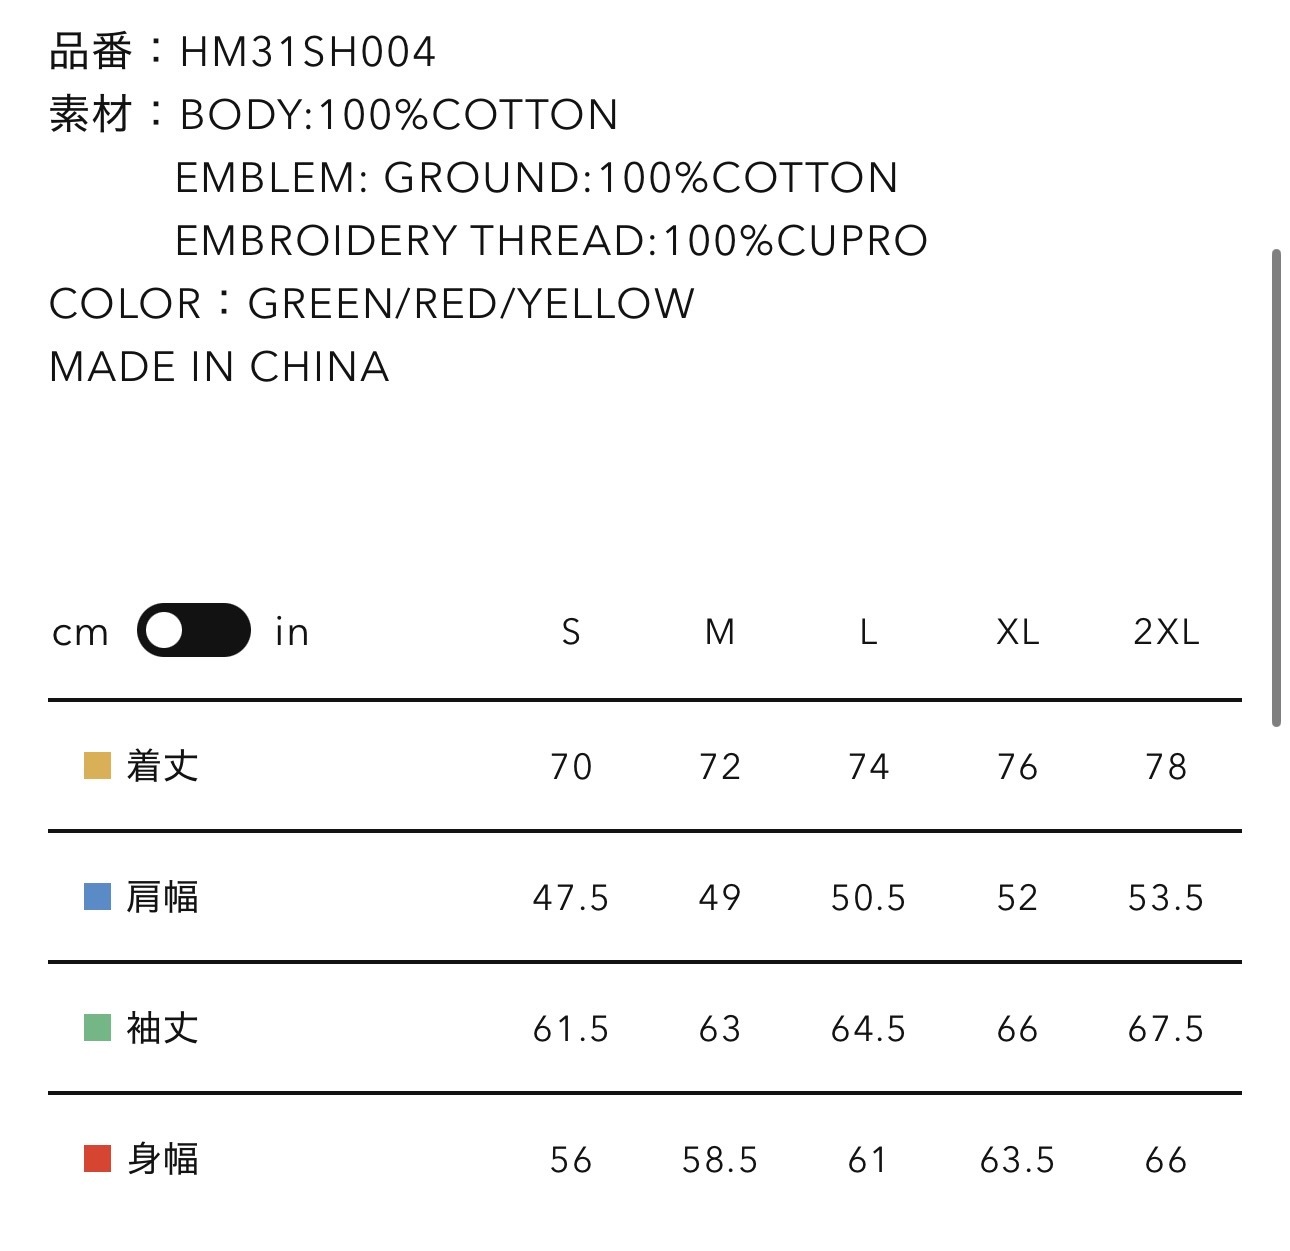
Task: Click the COLOR GREEN/RED/YELLOW text line
Action: [x=371, y=304]
